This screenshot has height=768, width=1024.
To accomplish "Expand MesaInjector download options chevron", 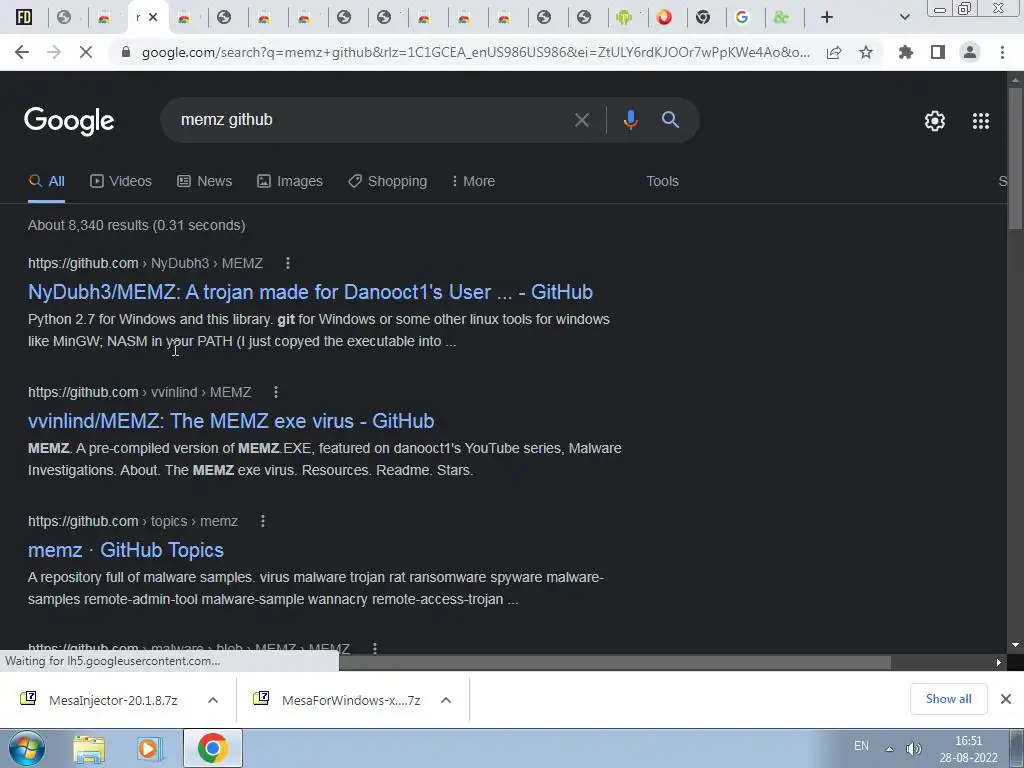I will [213, 700].
